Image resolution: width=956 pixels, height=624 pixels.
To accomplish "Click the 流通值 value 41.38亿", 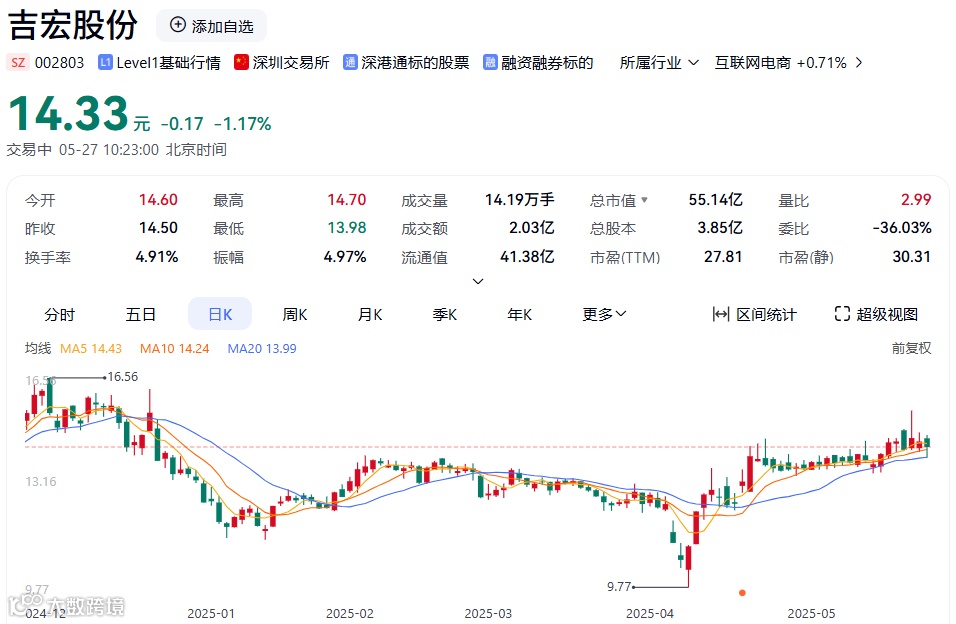I will [527, 256].
